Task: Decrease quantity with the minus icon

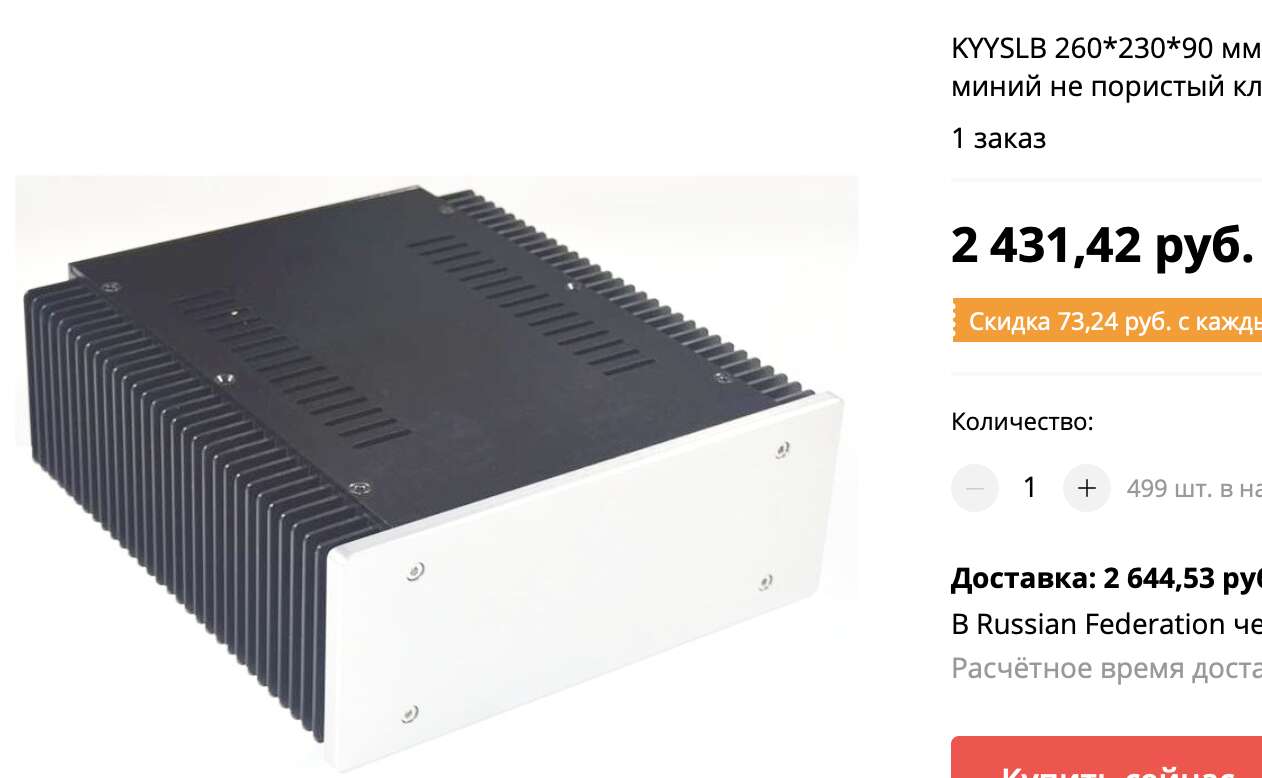Action: 974,488
